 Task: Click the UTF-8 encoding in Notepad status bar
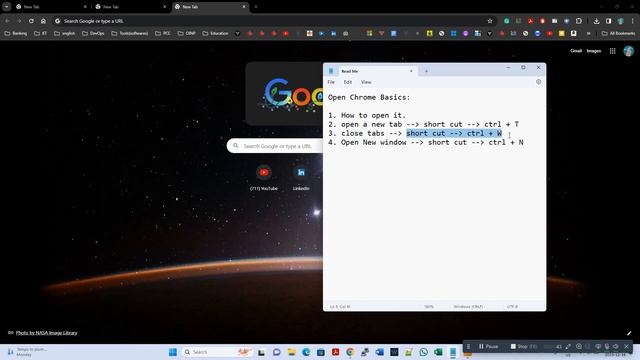(512, 307)
